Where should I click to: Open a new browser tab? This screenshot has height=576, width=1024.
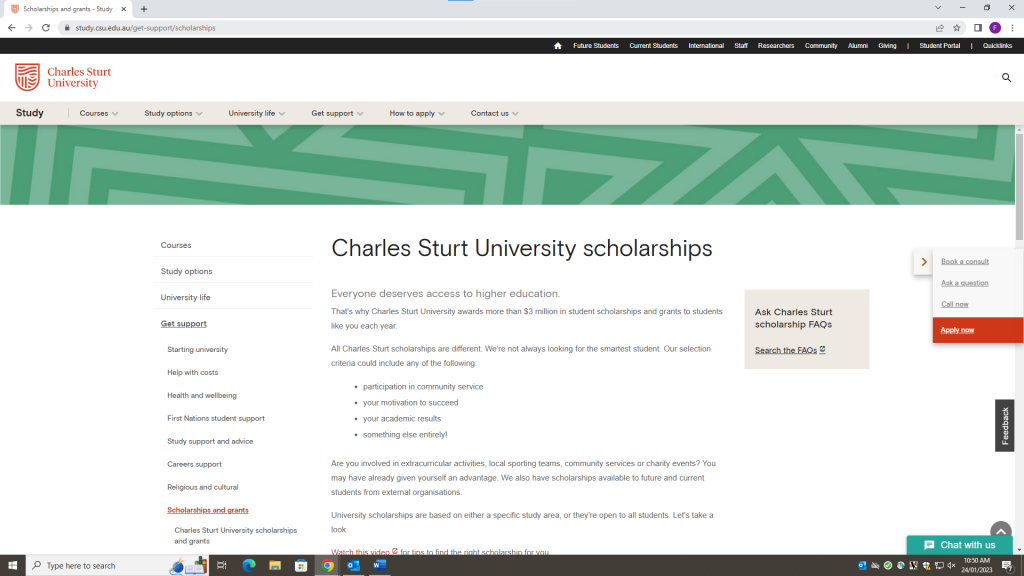pyautogui.click(x=144, y=9)
